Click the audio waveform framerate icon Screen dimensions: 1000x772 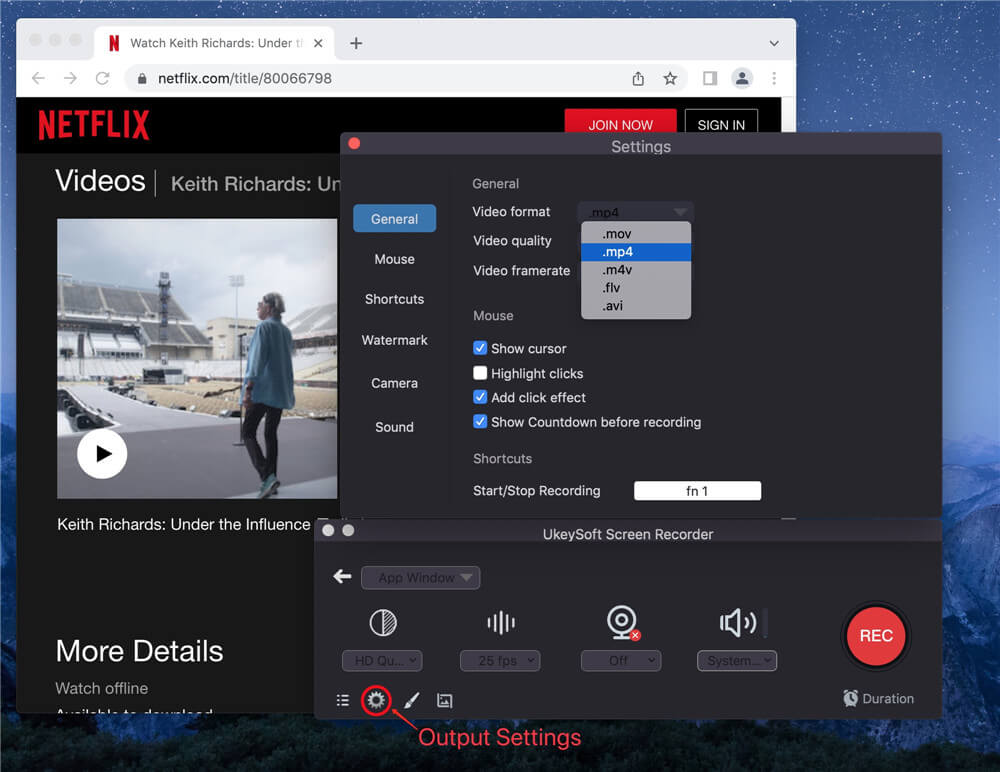click(x=500, y=623)
